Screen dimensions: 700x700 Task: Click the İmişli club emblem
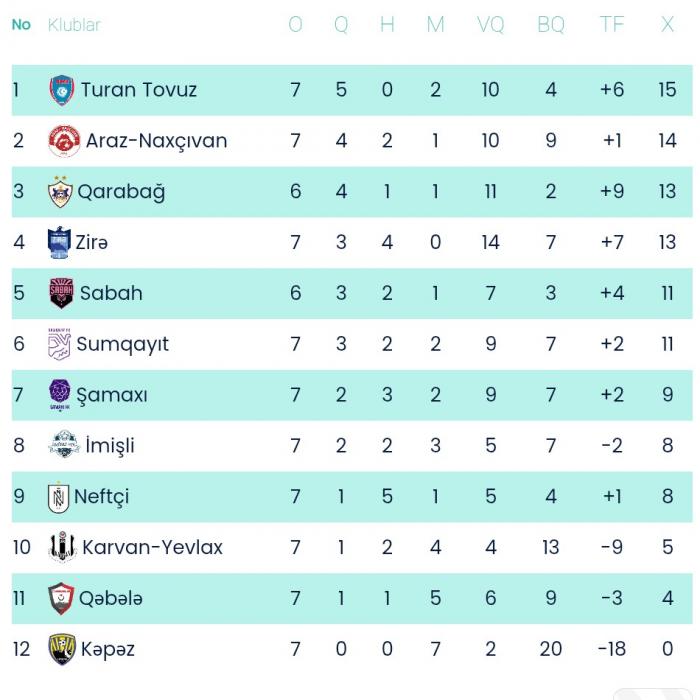click(64, 446)
